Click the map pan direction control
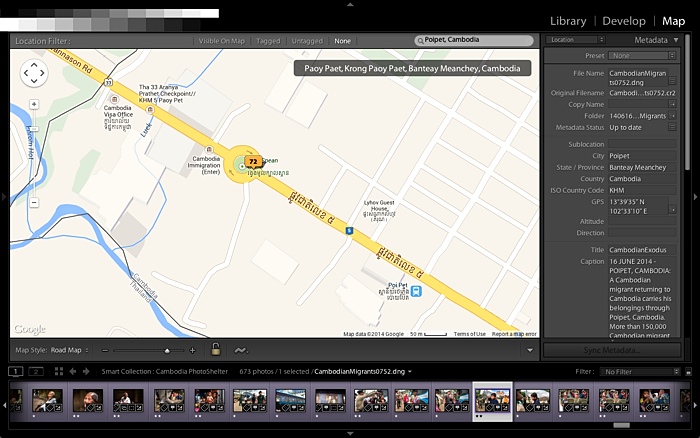700x438 pixels. tap(34, 73)
